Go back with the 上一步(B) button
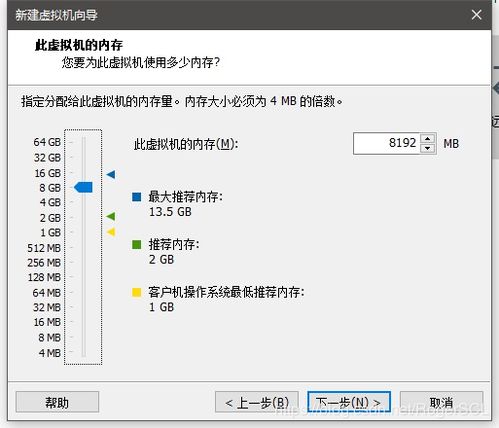Screen dimensions: 499x428 [x=257, y=402]
